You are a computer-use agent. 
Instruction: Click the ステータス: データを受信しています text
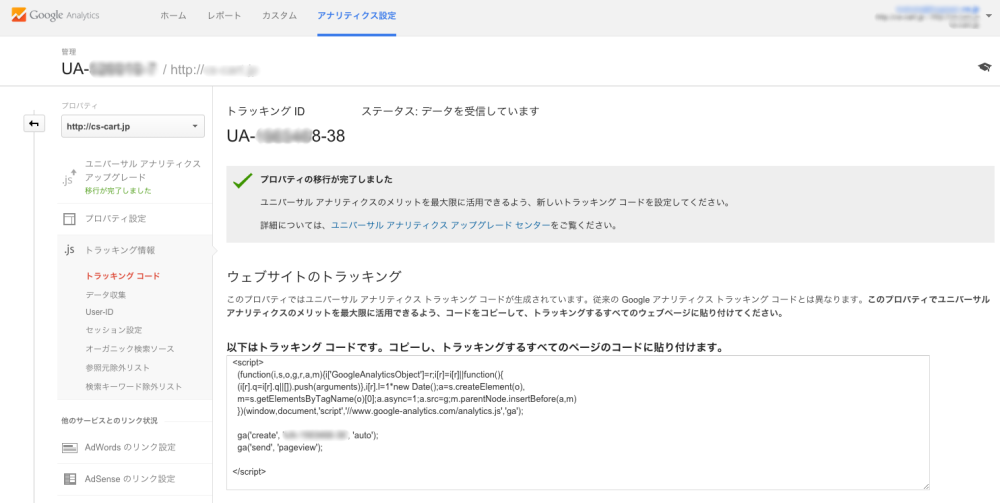pos(450,112)
